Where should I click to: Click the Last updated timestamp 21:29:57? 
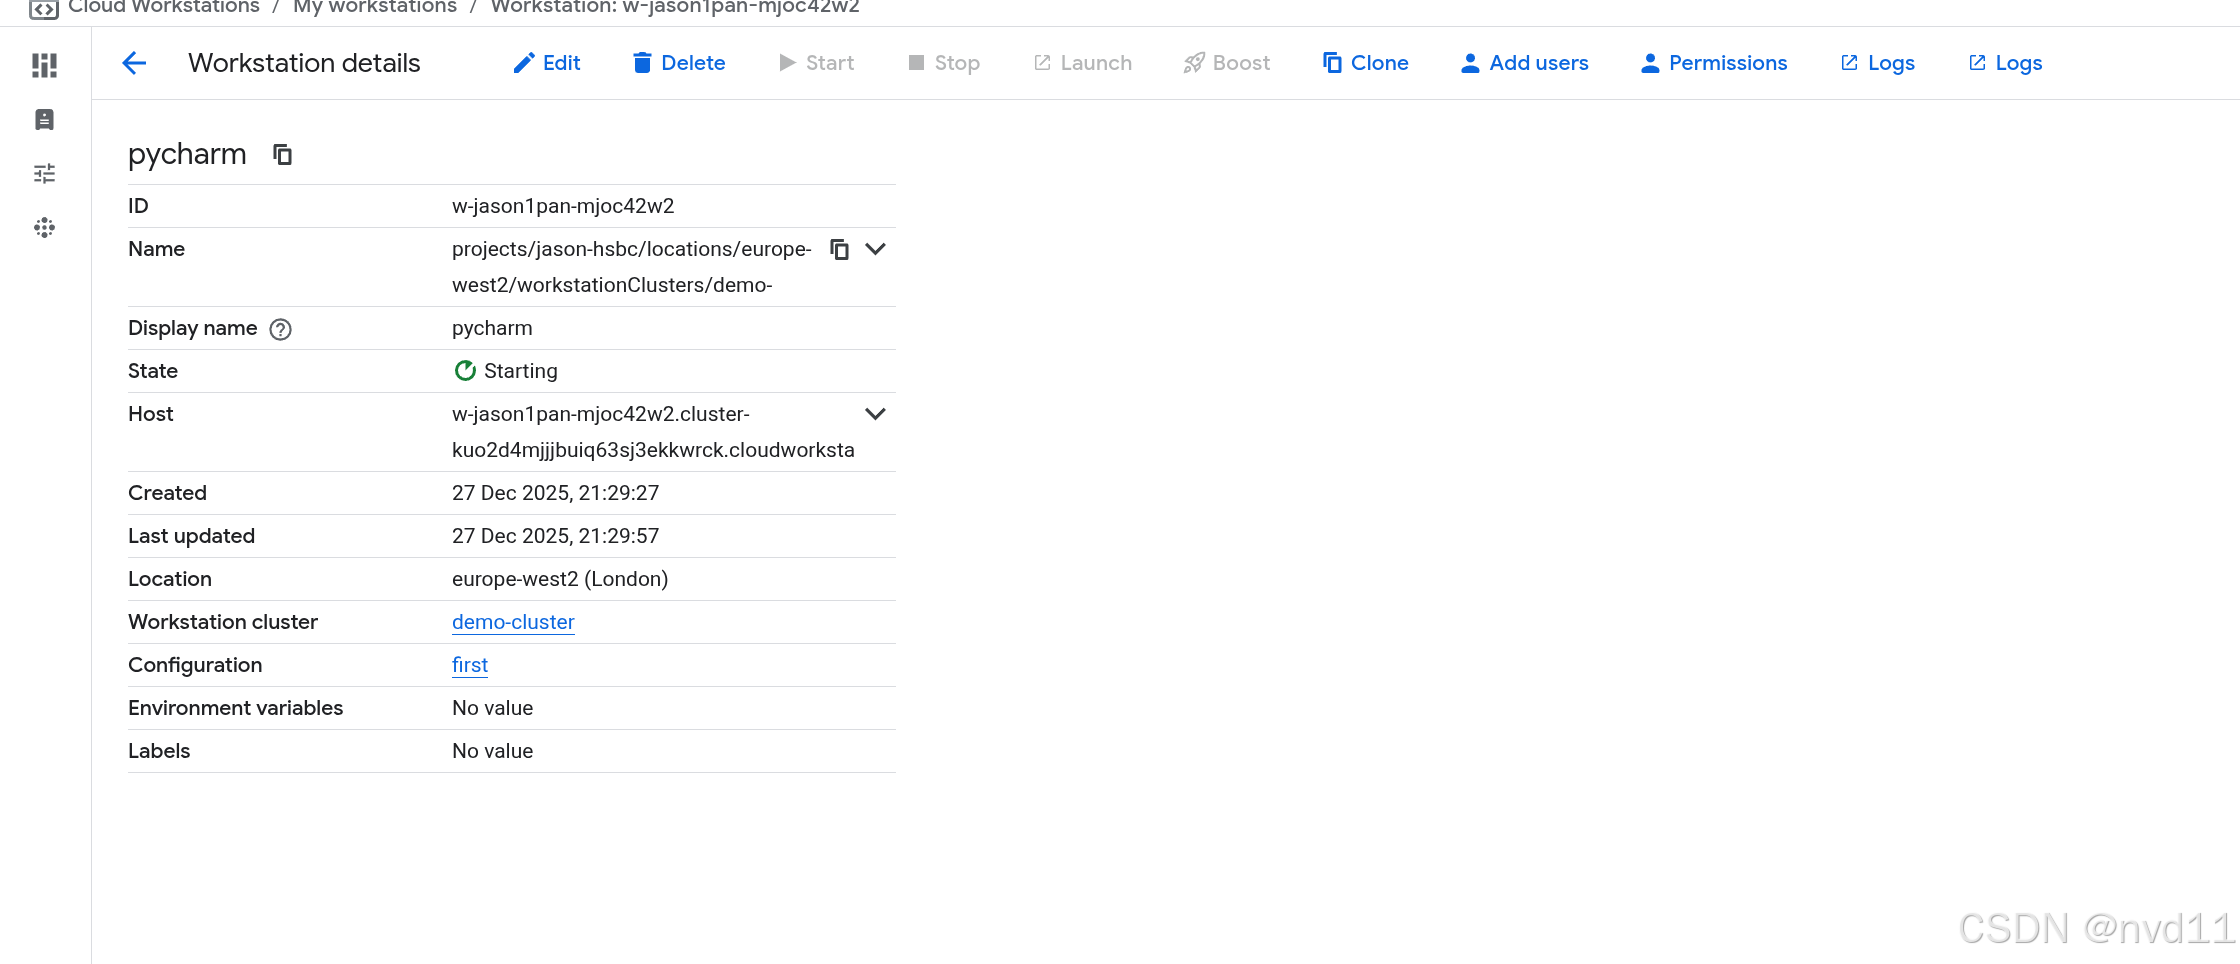(555, 536)
